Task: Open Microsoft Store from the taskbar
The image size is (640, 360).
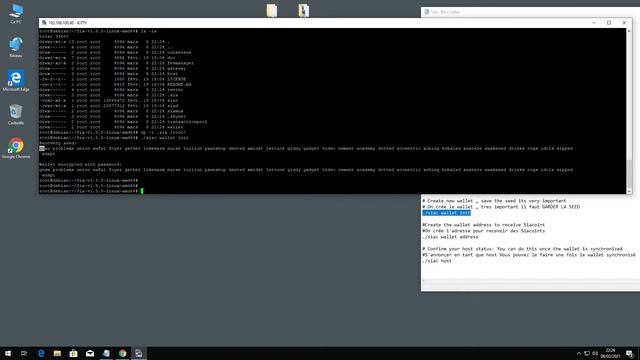Action: 73,353
